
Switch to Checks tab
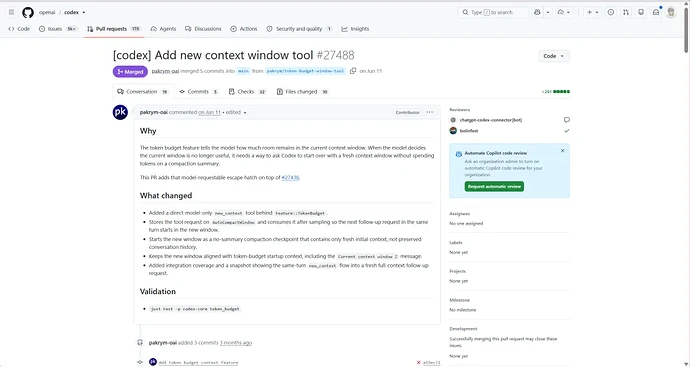(247, 92)
